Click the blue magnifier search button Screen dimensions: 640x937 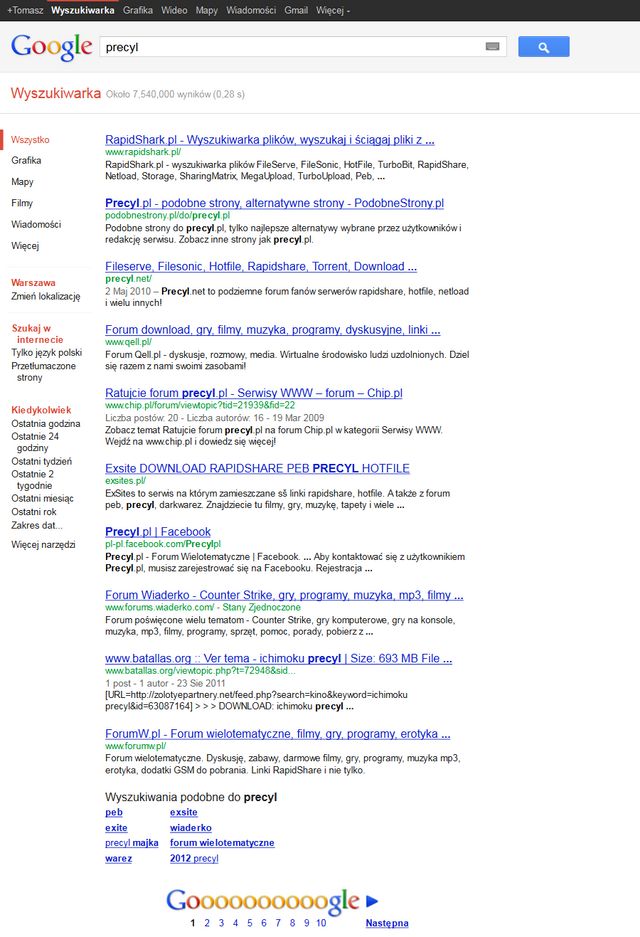pos(543,47)
